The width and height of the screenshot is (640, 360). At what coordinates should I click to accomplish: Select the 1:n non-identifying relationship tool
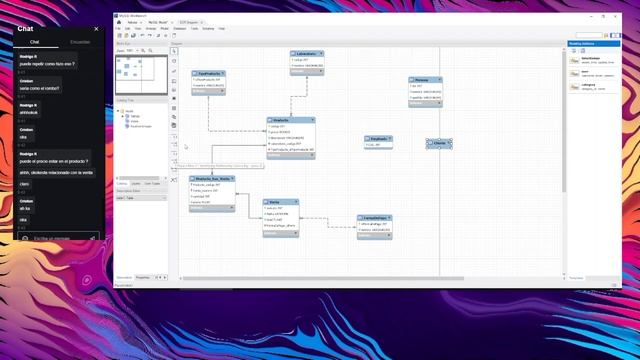[174, 144]
